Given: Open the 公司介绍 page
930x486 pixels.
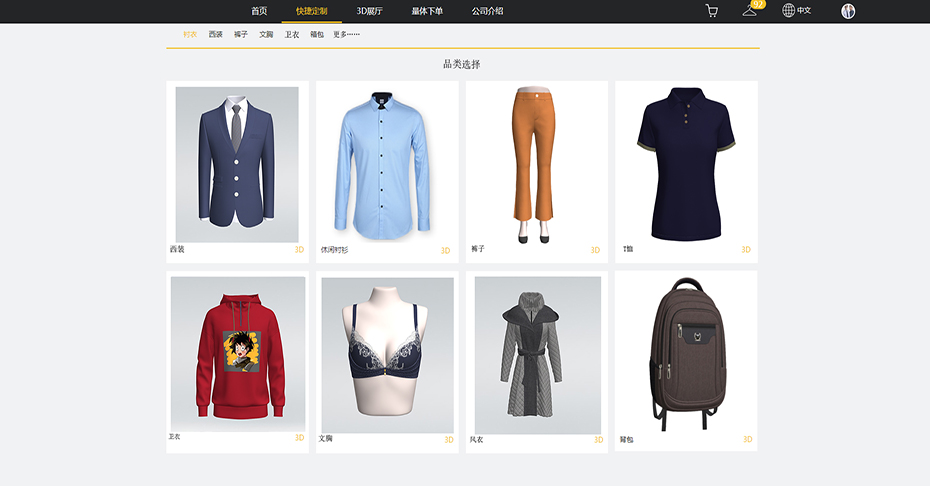Looking at the screenshot, I should click(487, 11).
